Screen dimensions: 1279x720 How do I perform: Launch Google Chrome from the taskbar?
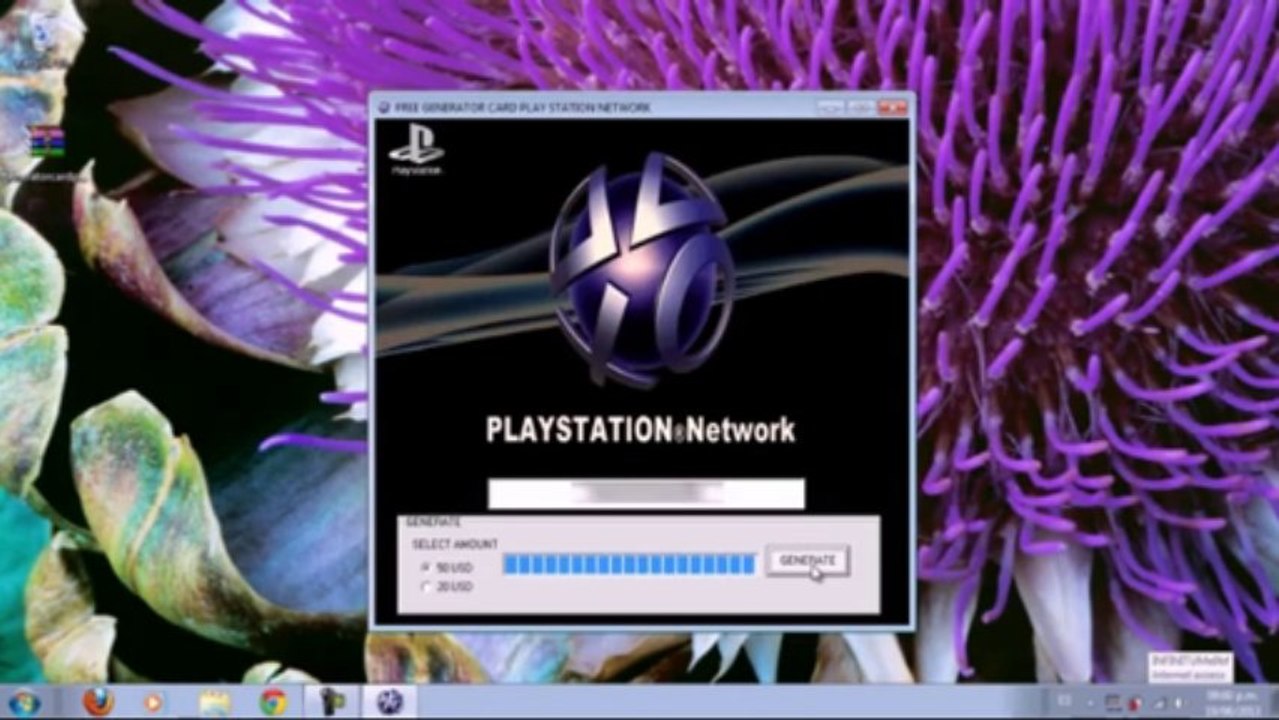point(273,703)
